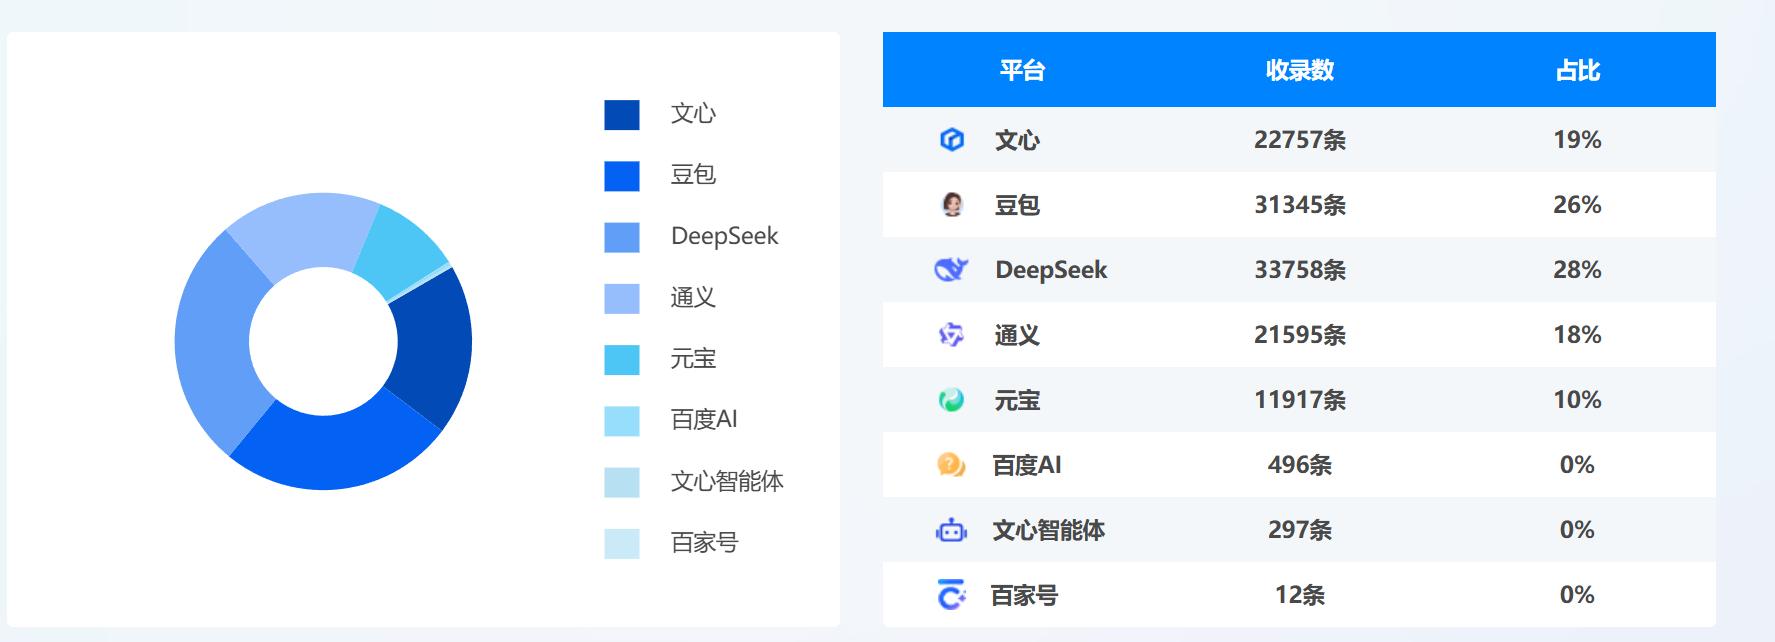
Task: Sort by 收录数 column header
Action: coord(1299,70)
